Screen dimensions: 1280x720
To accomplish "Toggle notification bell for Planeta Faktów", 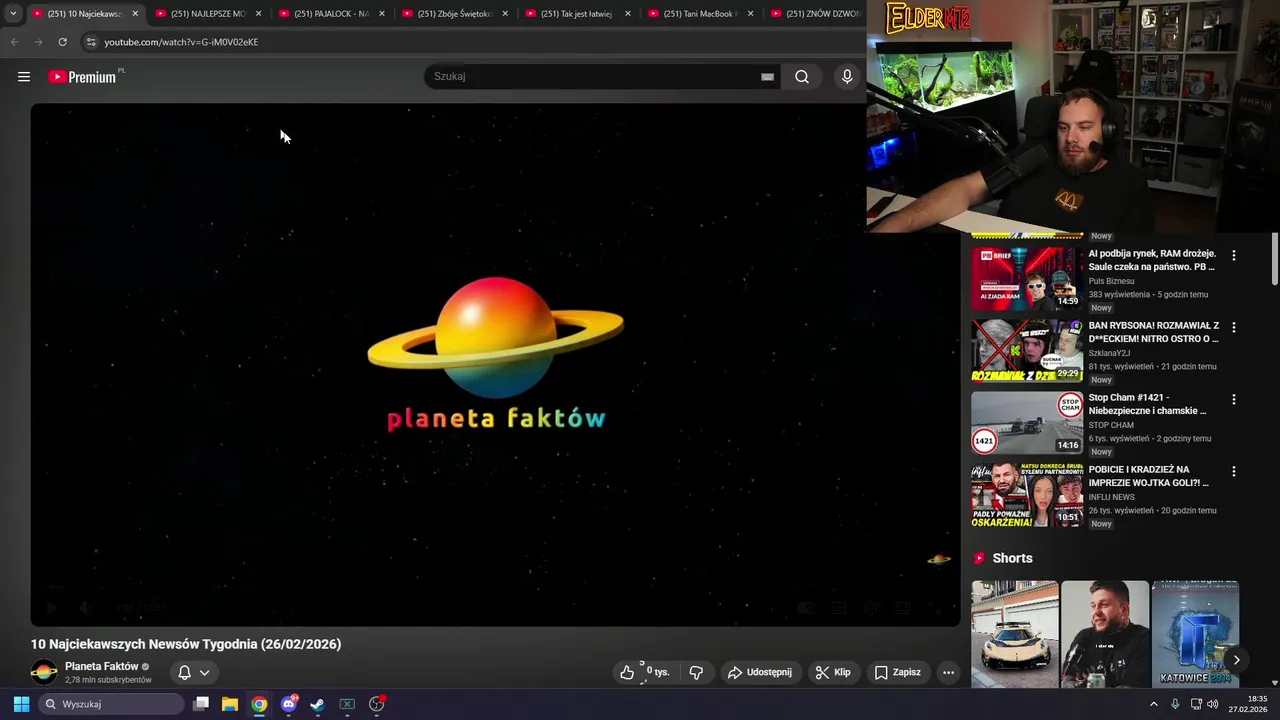I will (x=184, y=672).
